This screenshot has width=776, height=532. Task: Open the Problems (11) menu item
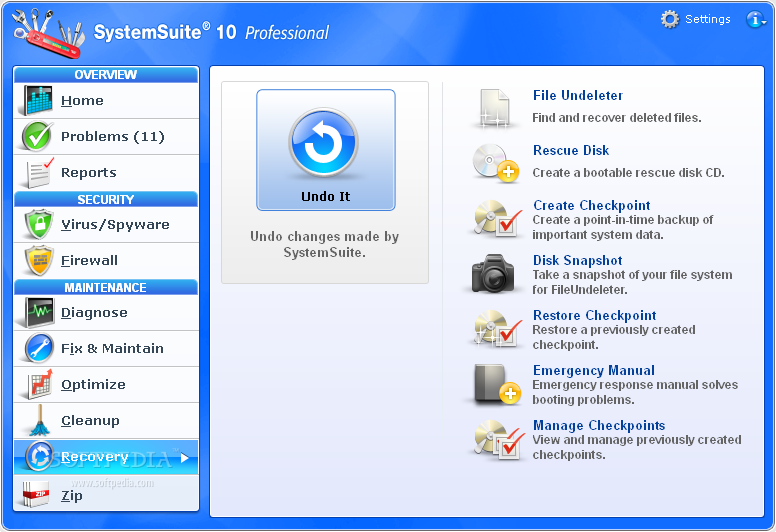106,137
